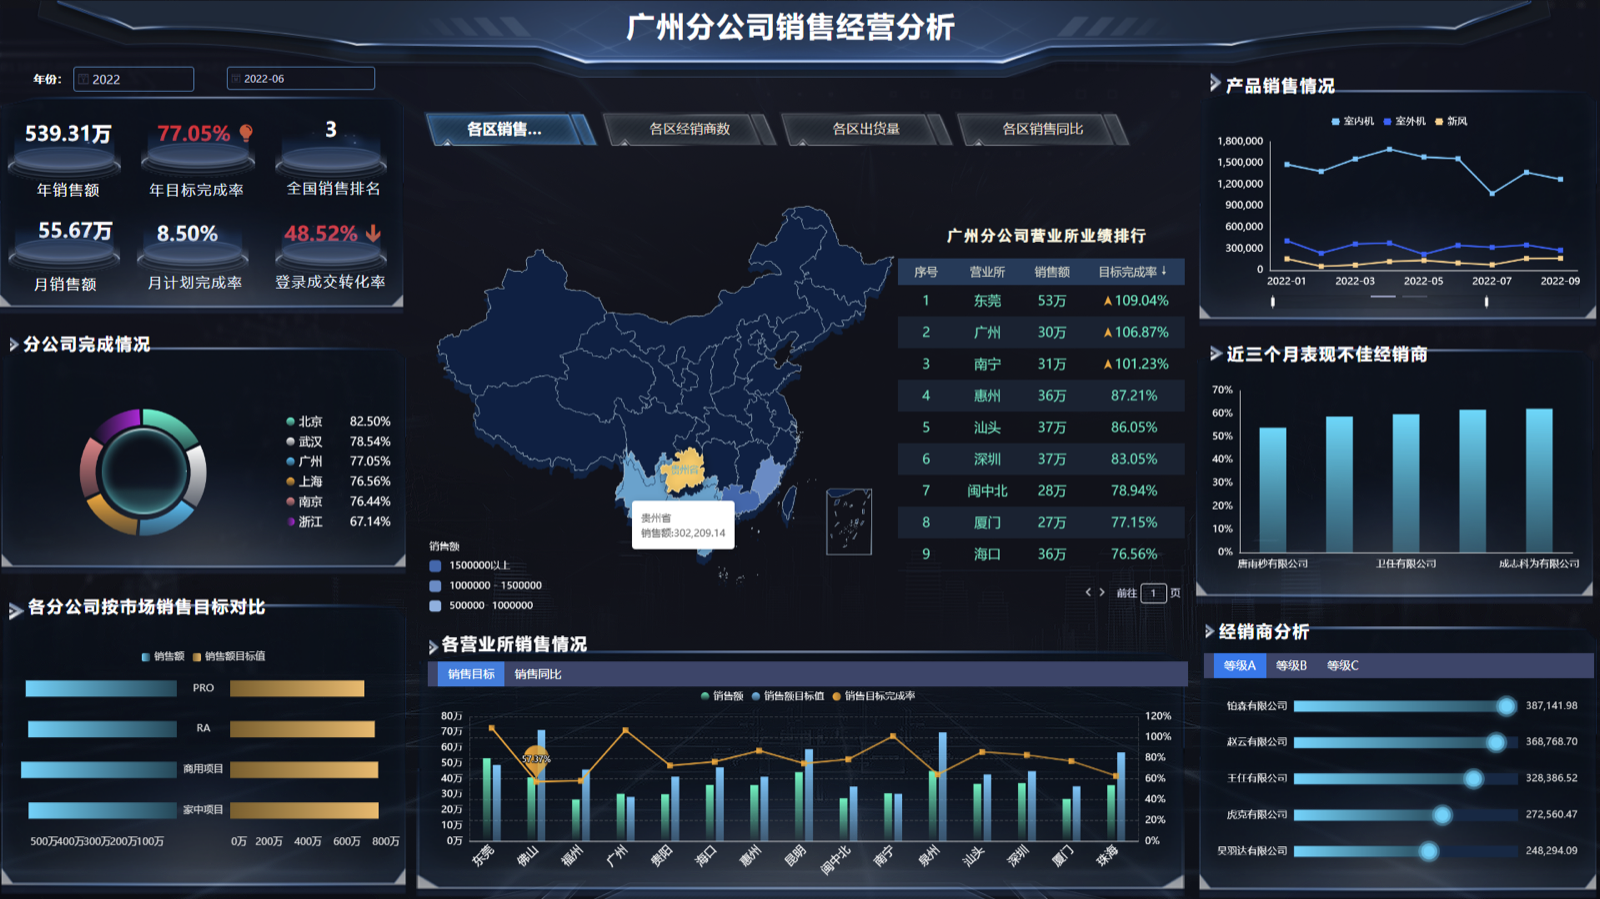Switch to the 各区经销商数 tab
Viewport: 1600px width, 899px height.
click(x=690, y=129)
